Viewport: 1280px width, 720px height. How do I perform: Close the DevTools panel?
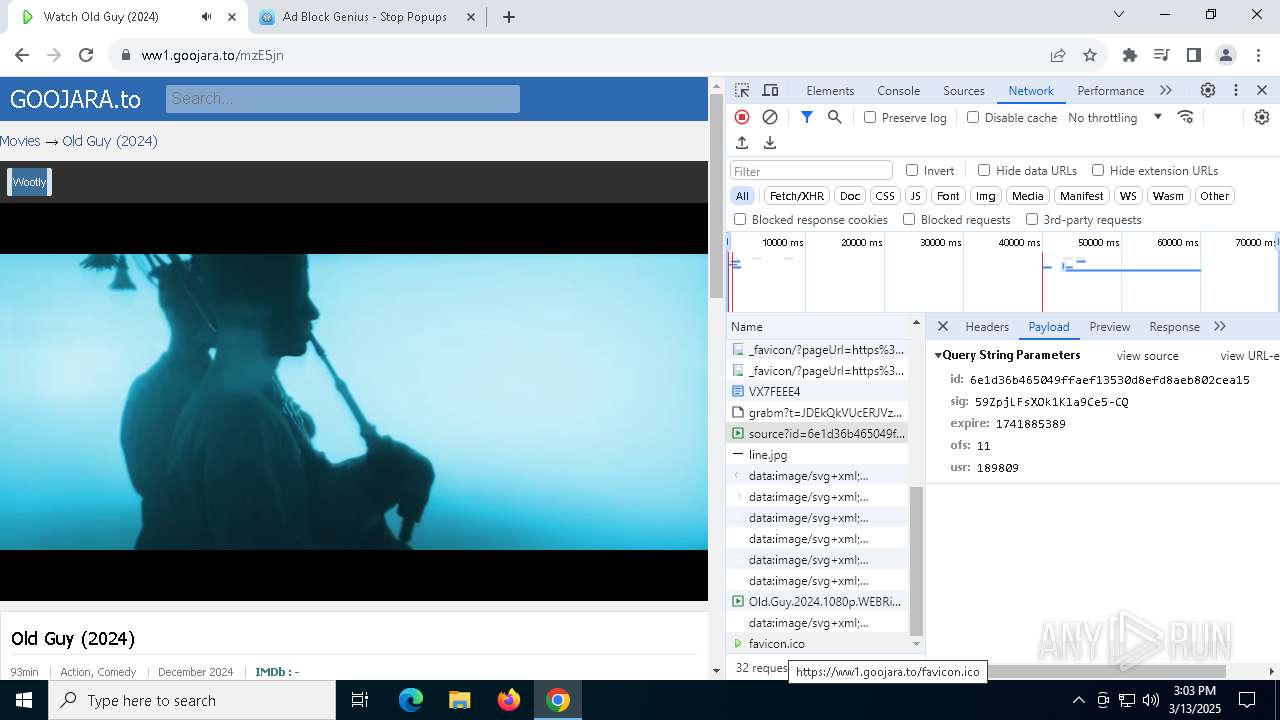pos(1262,90)
